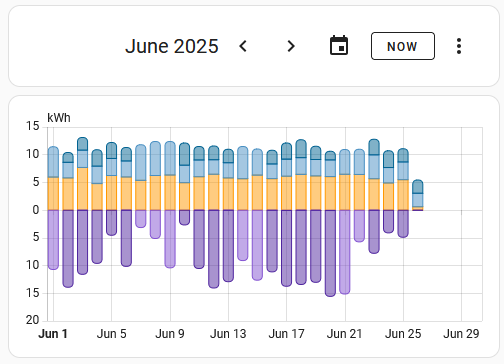Click the Jun 29 axis label
Viewport: 504px width, 364px height.
[x=461, y=334]
